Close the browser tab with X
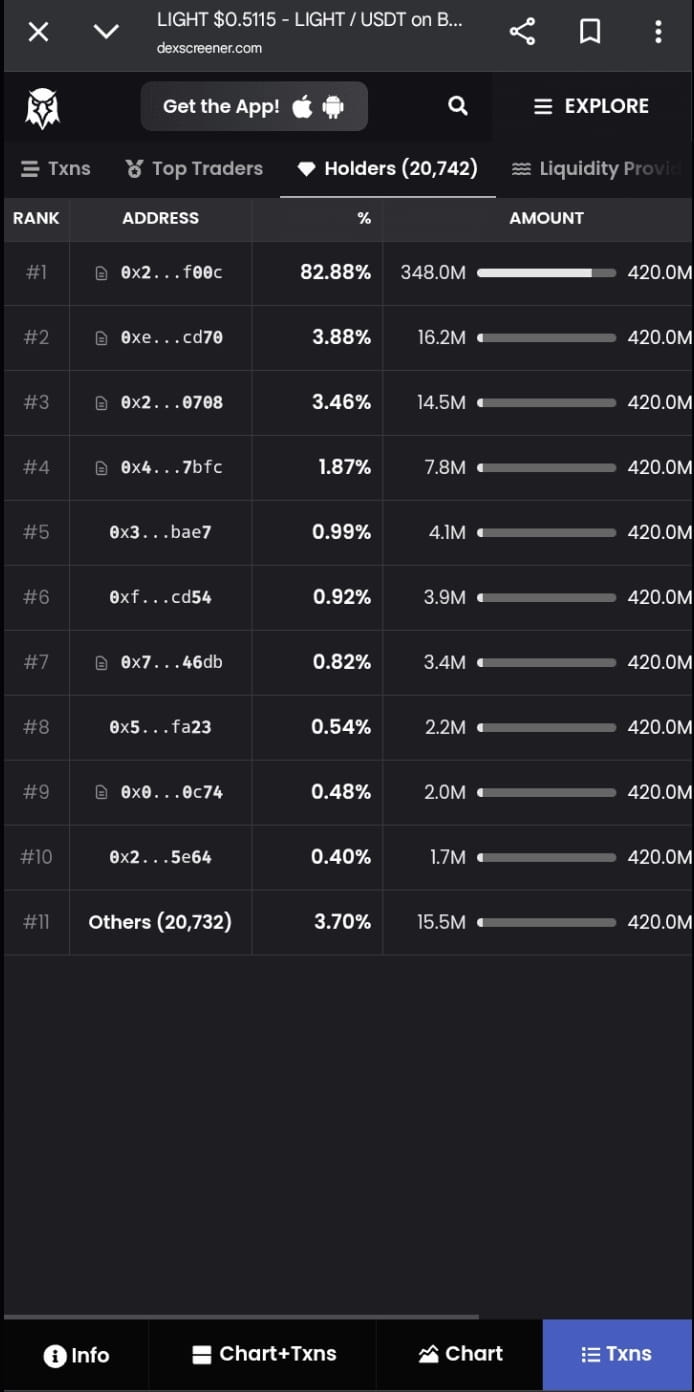Viewport: 694px width, 1392px height. point(38,32)
